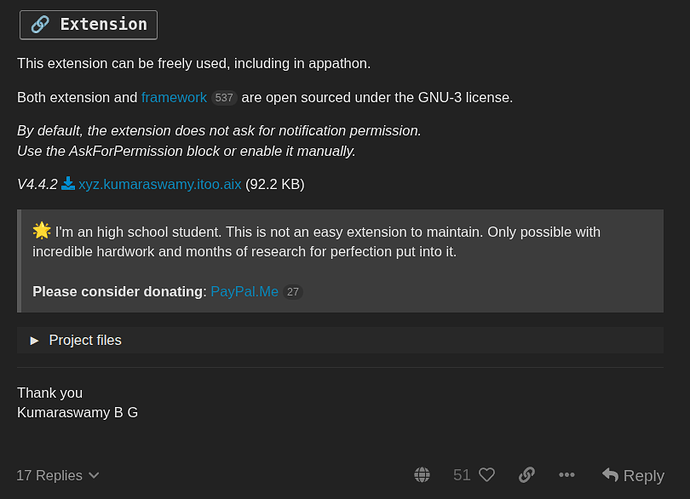This screenshot has width=690, height=499.
Task: Click the "Project files" label text
Action: [85, 340]
